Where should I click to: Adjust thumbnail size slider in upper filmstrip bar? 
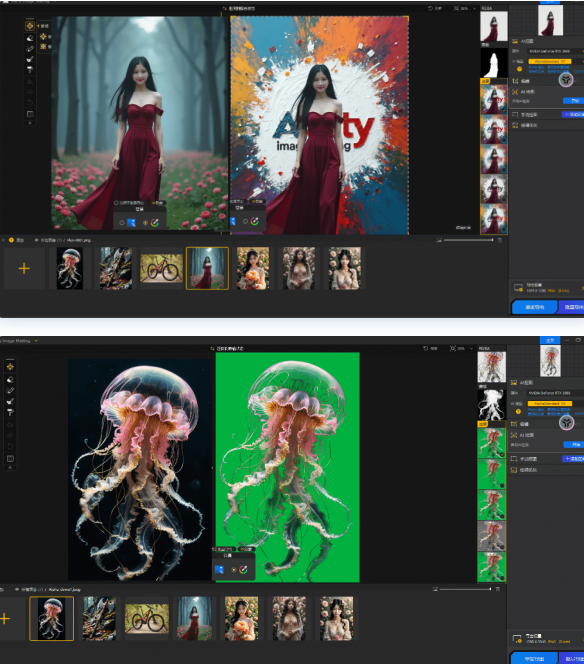pyautogui.click(x=468, y=240)
